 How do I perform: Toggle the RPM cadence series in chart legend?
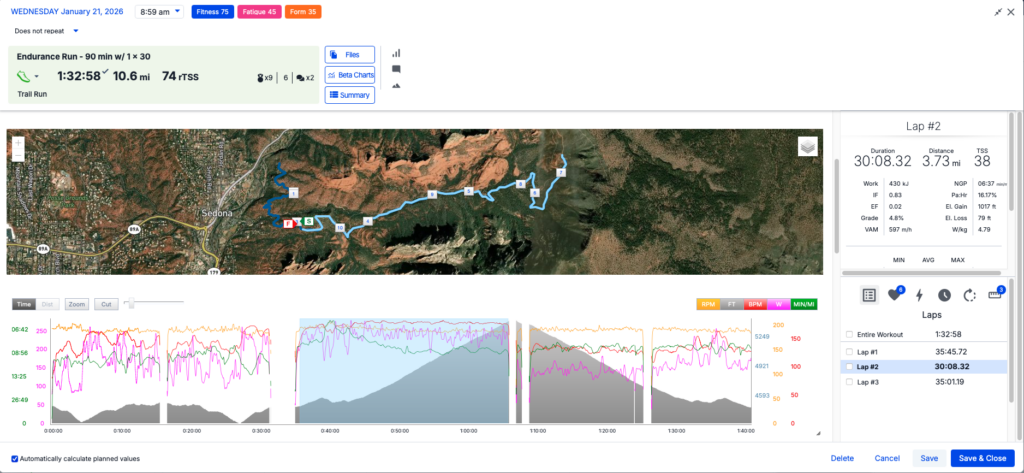coord(708,303)
